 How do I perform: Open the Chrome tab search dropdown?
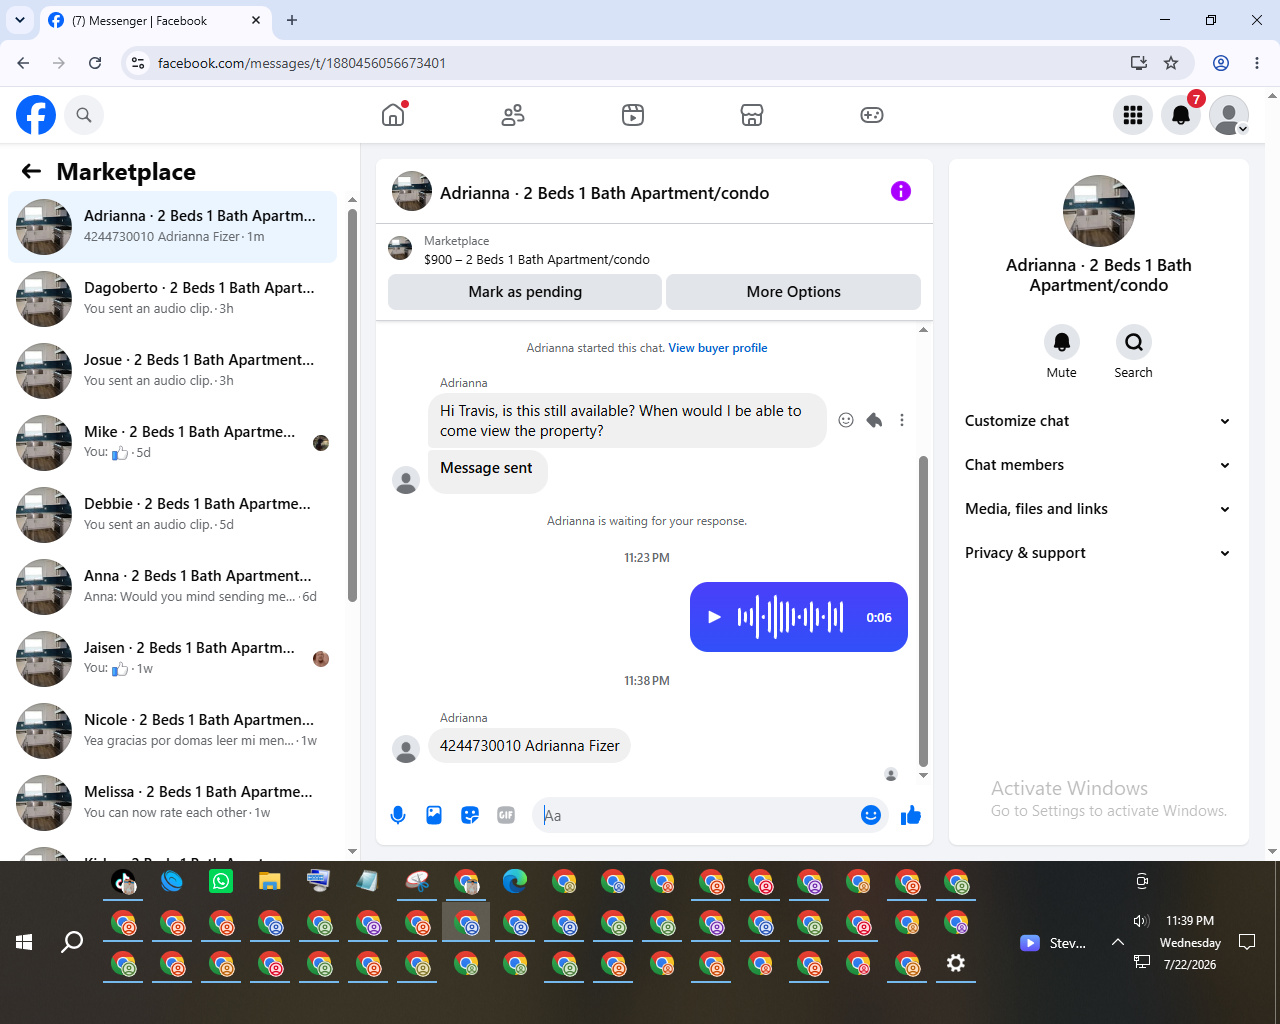pyautogui.click(x=20, y=20)
